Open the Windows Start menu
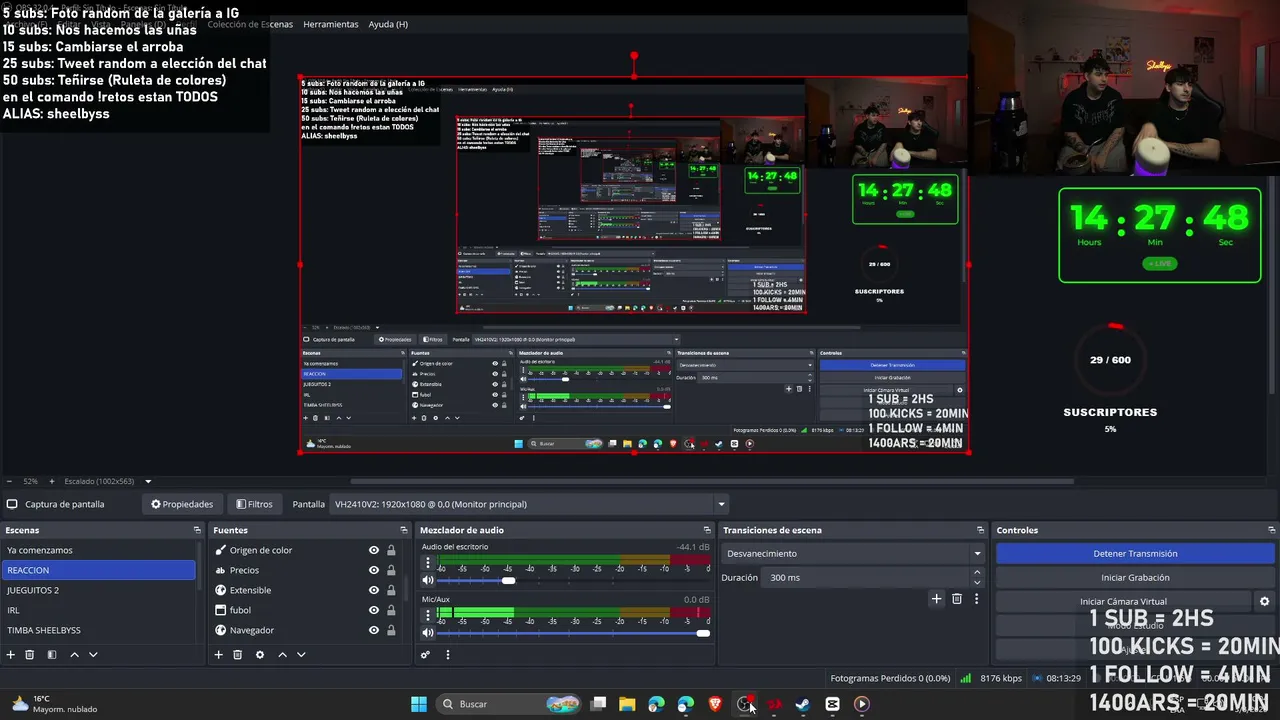 [419, 704]
